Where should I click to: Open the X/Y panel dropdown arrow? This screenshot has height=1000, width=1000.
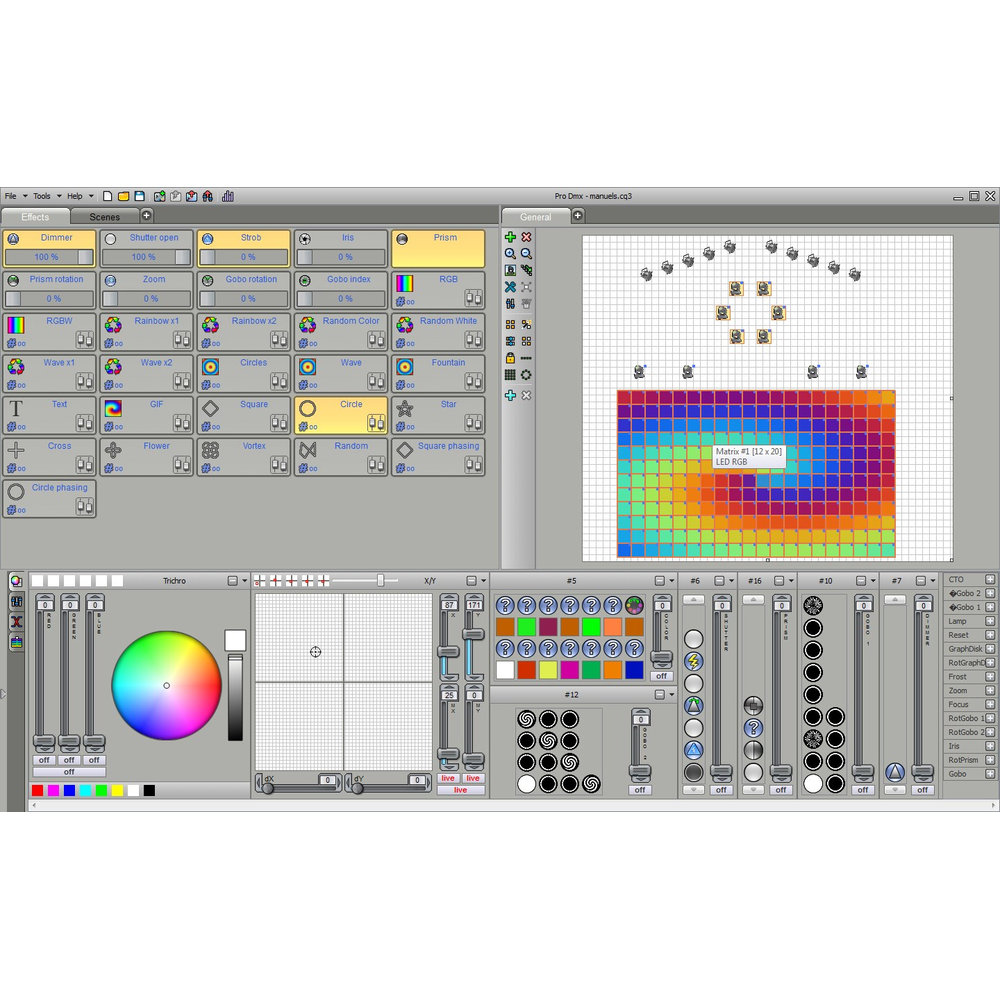[484, 581]
